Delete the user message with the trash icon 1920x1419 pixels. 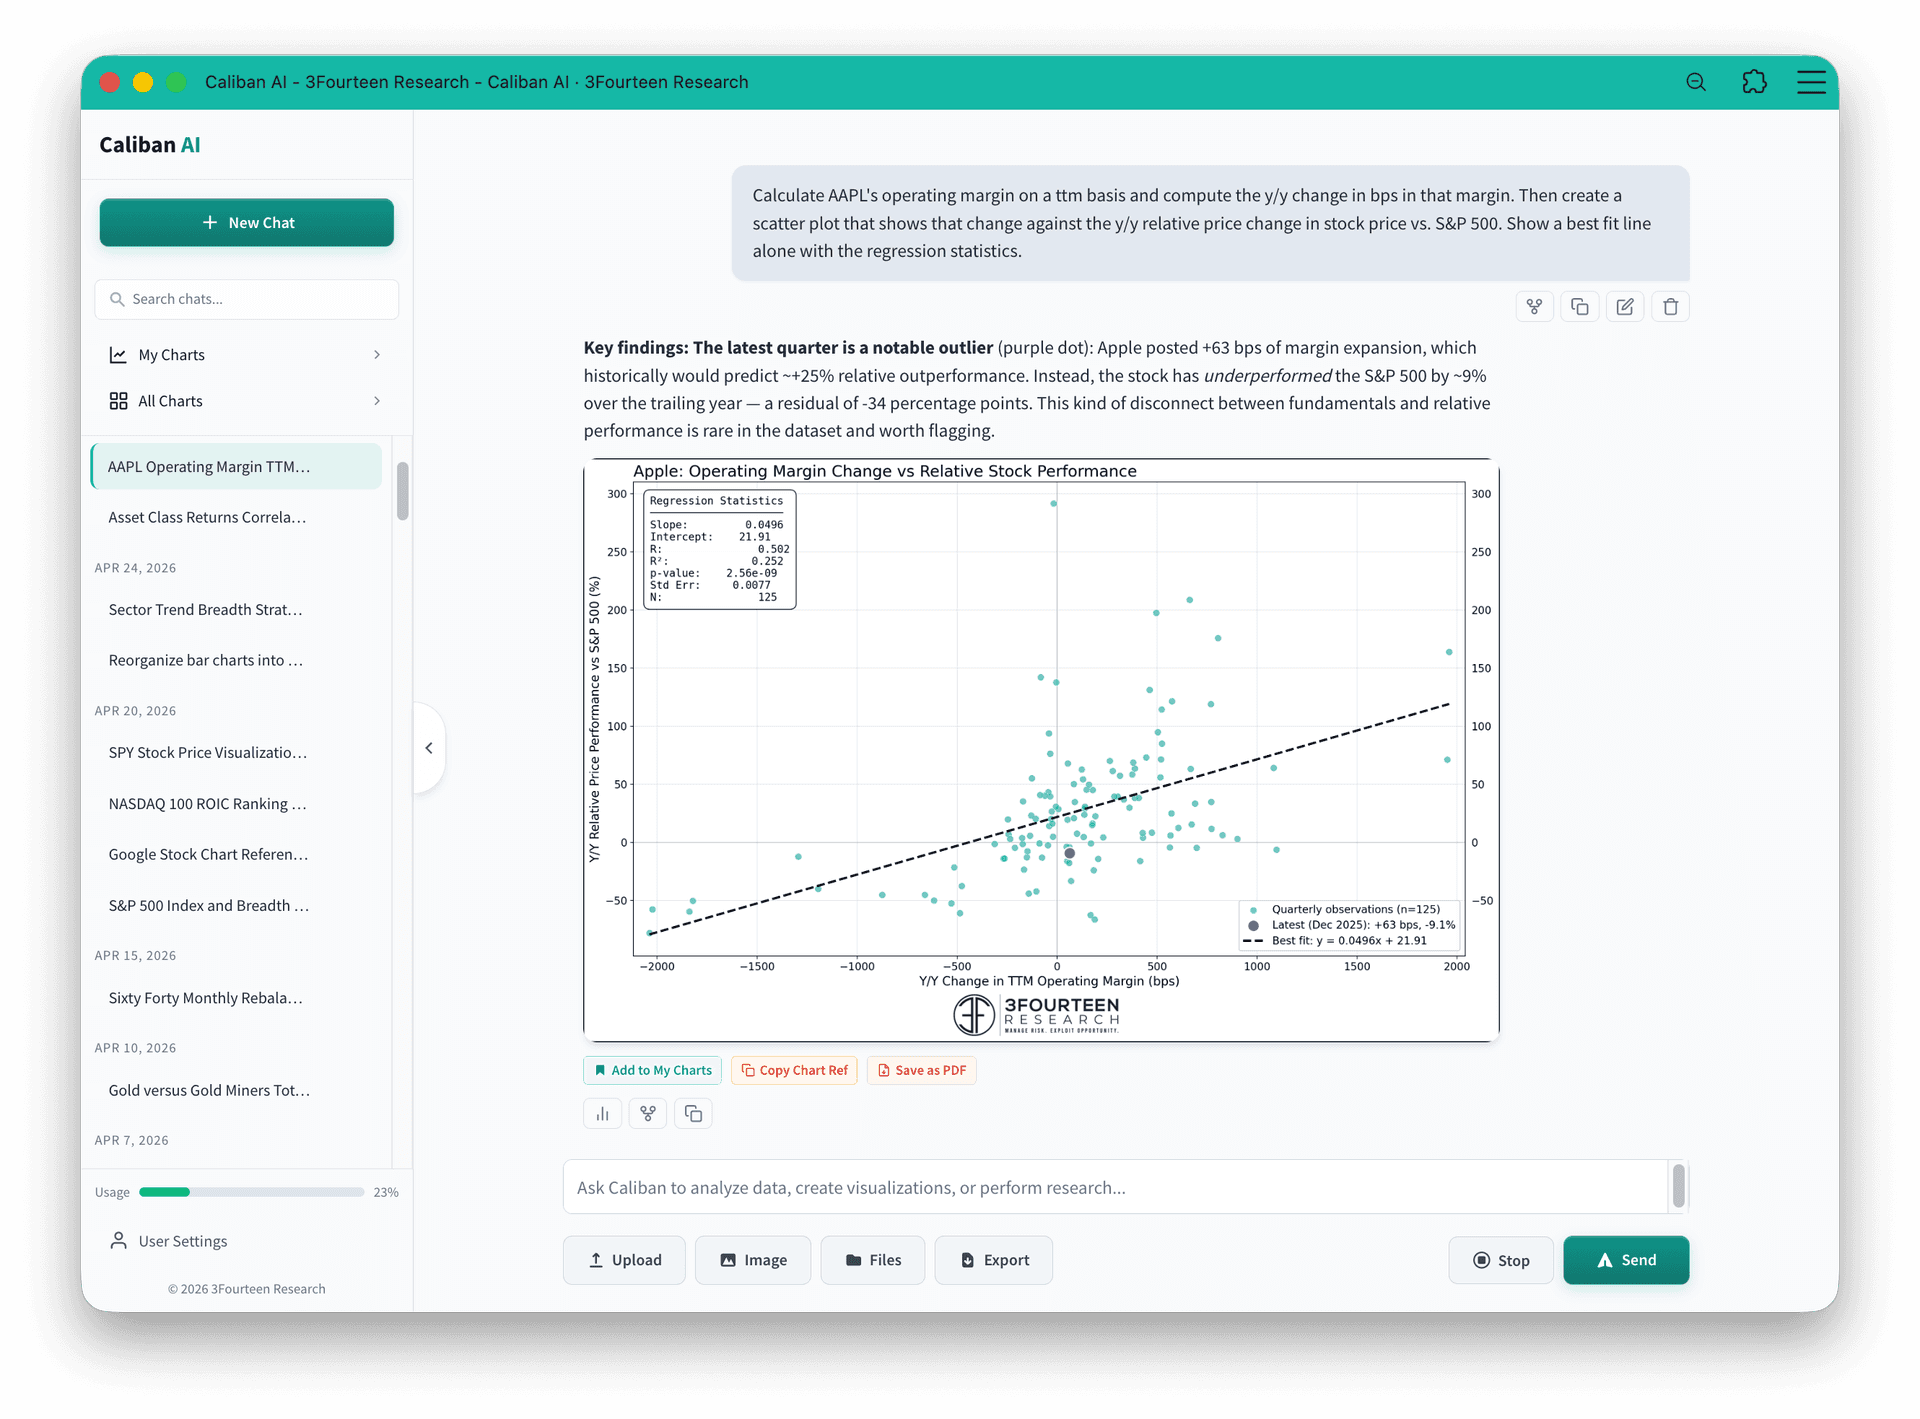(1671, 307)
